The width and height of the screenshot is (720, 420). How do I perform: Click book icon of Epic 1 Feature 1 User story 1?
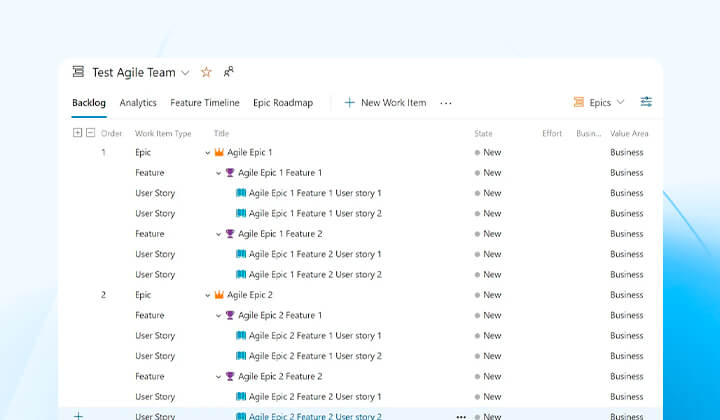click(241, 193)
